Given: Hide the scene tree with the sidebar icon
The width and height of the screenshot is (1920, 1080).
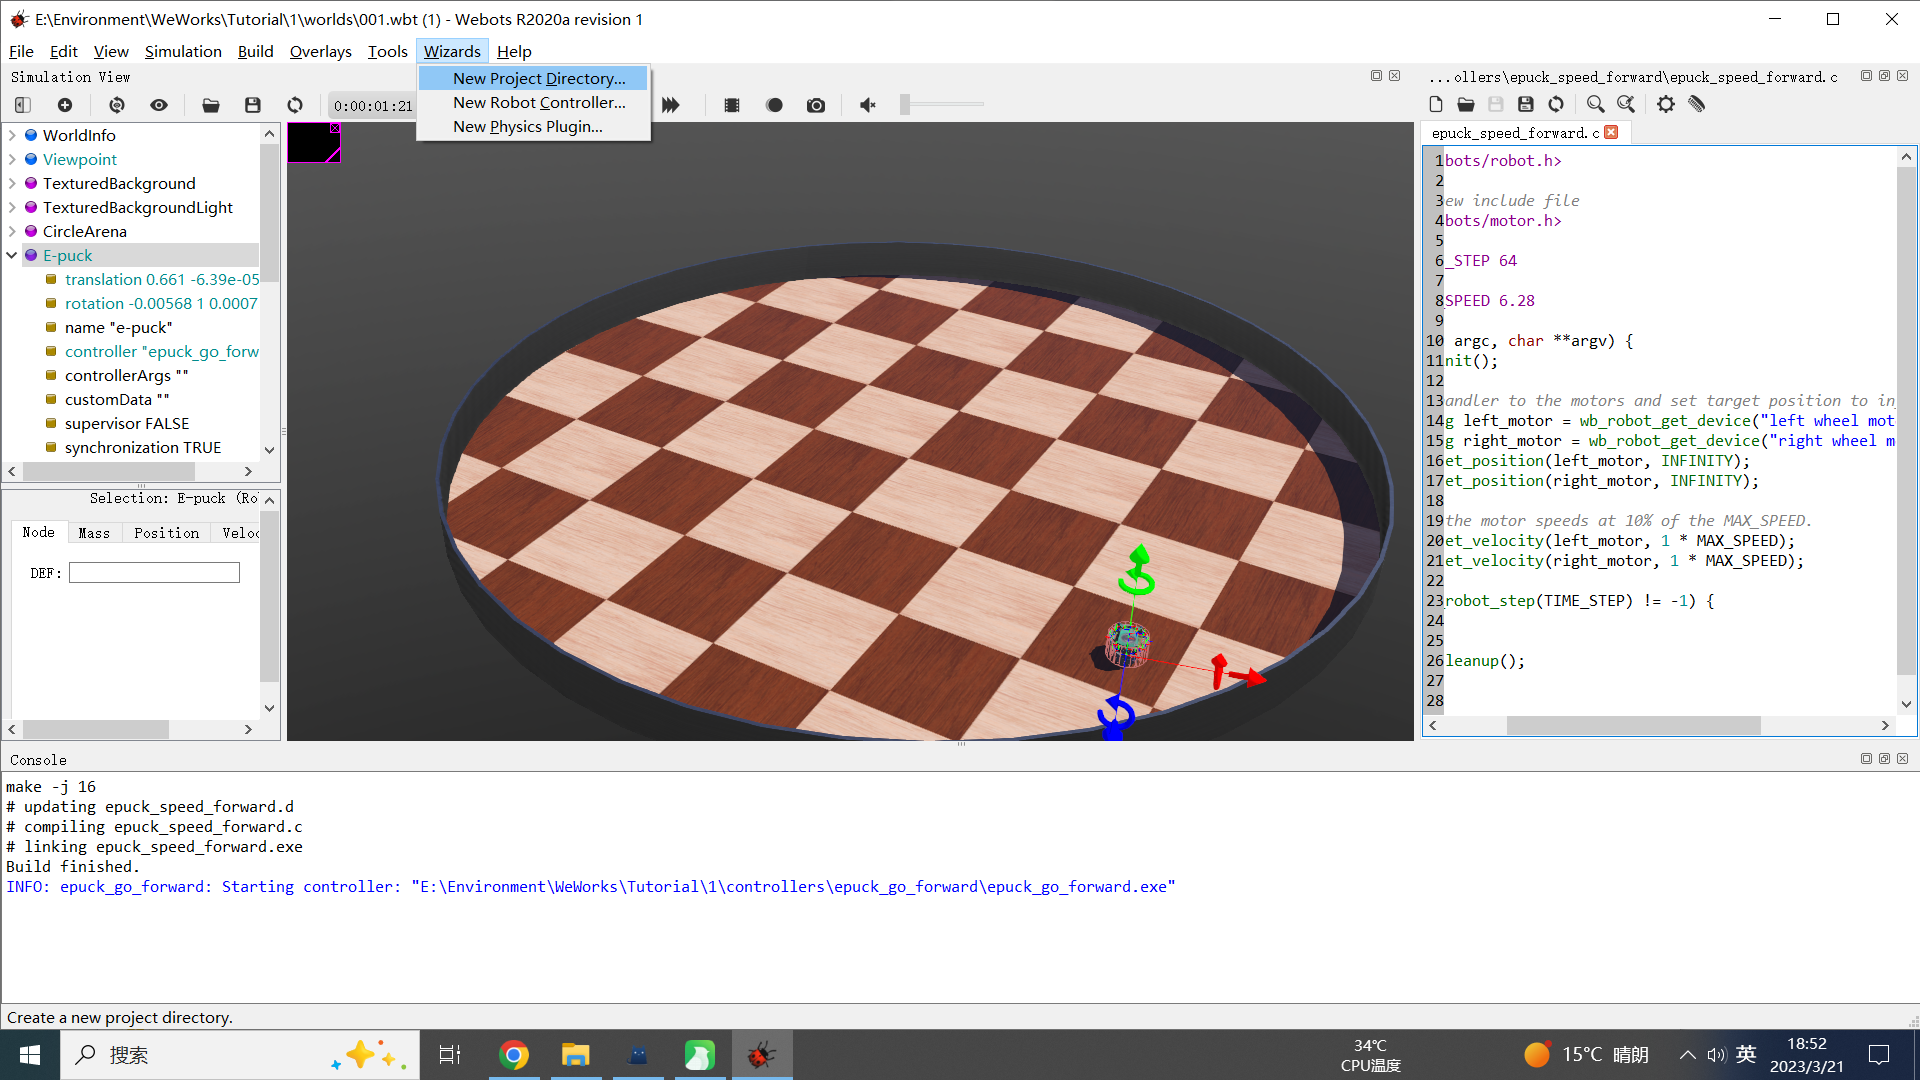Looking at the screenshot, I should [x=23, y=105].
